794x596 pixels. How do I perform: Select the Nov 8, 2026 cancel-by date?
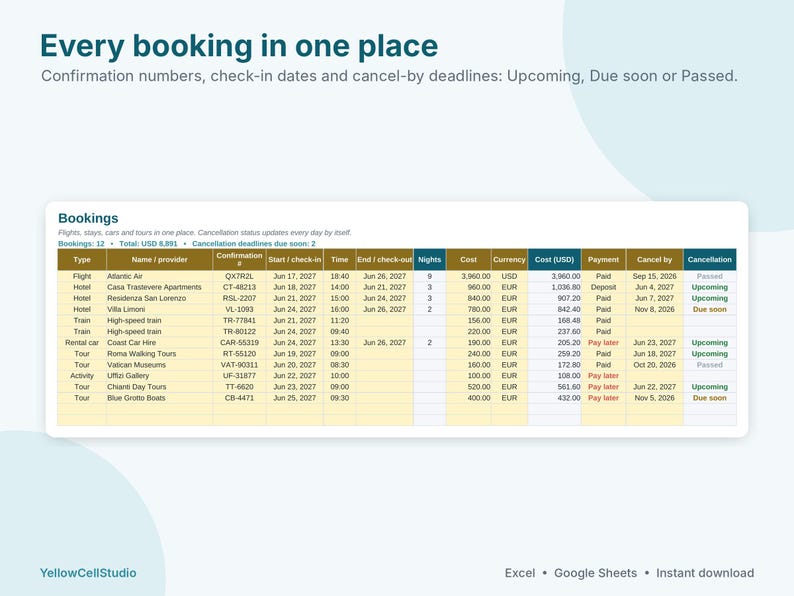click(x=655, y=309)
